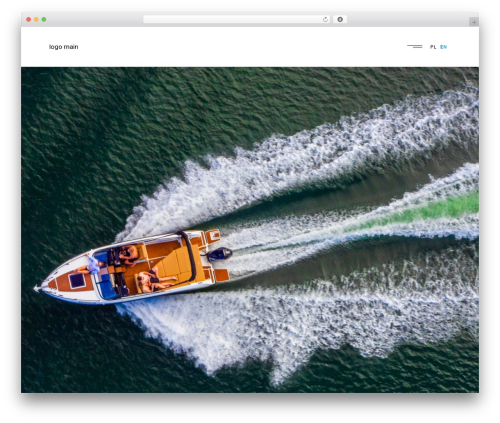Open a new browser tab with plus
500x423 pixels.
tap(474, 22)
